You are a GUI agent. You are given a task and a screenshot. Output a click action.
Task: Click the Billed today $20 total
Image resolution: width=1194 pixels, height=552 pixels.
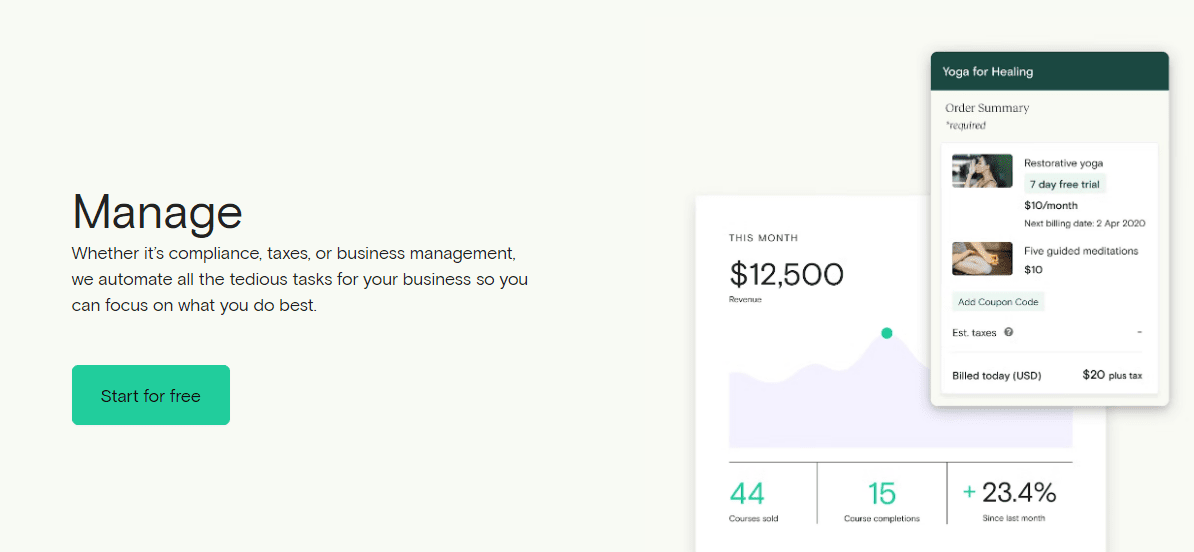[1093, 375]
